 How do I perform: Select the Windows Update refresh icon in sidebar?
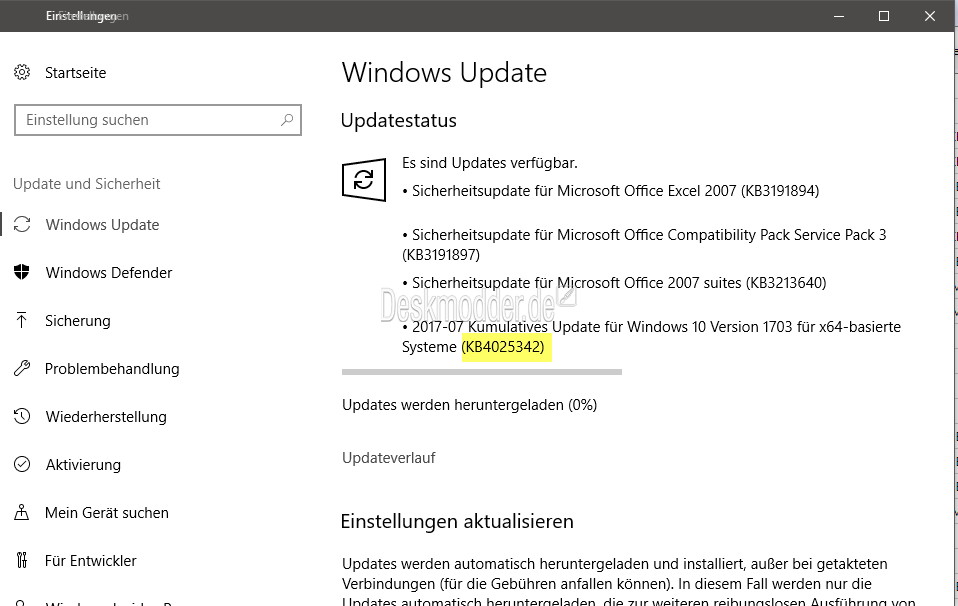pyautogui.click(x=22, y=225)
